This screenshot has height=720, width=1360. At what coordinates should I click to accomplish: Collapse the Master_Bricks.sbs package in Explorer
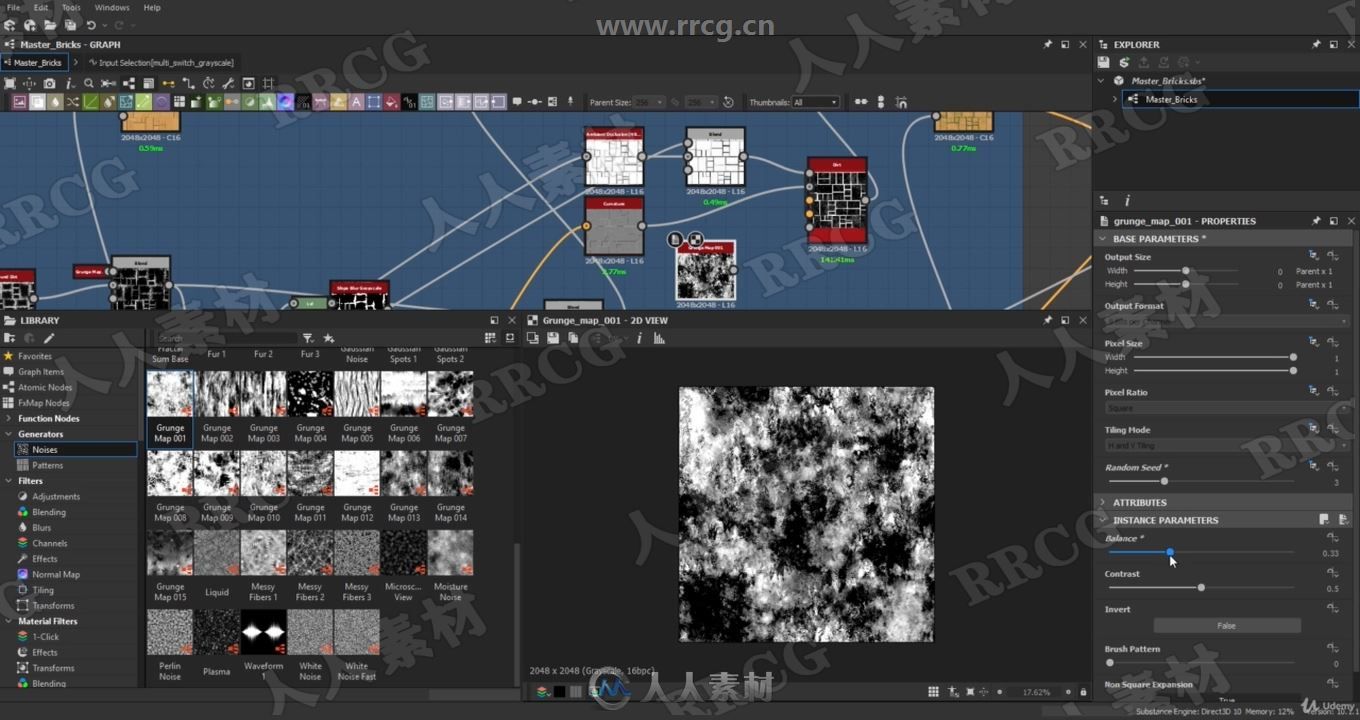tap(1101, 81)
